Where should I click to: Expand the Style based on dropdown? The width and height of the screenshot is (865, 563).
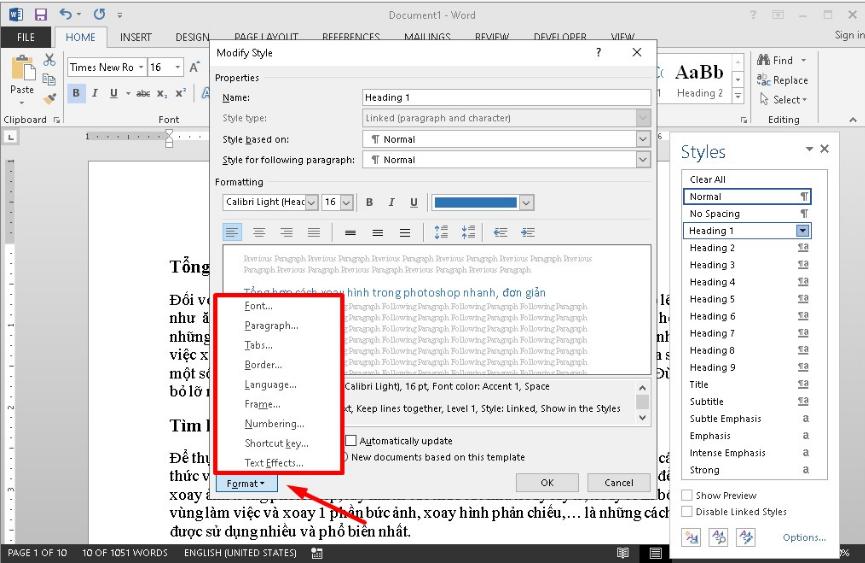642,139
